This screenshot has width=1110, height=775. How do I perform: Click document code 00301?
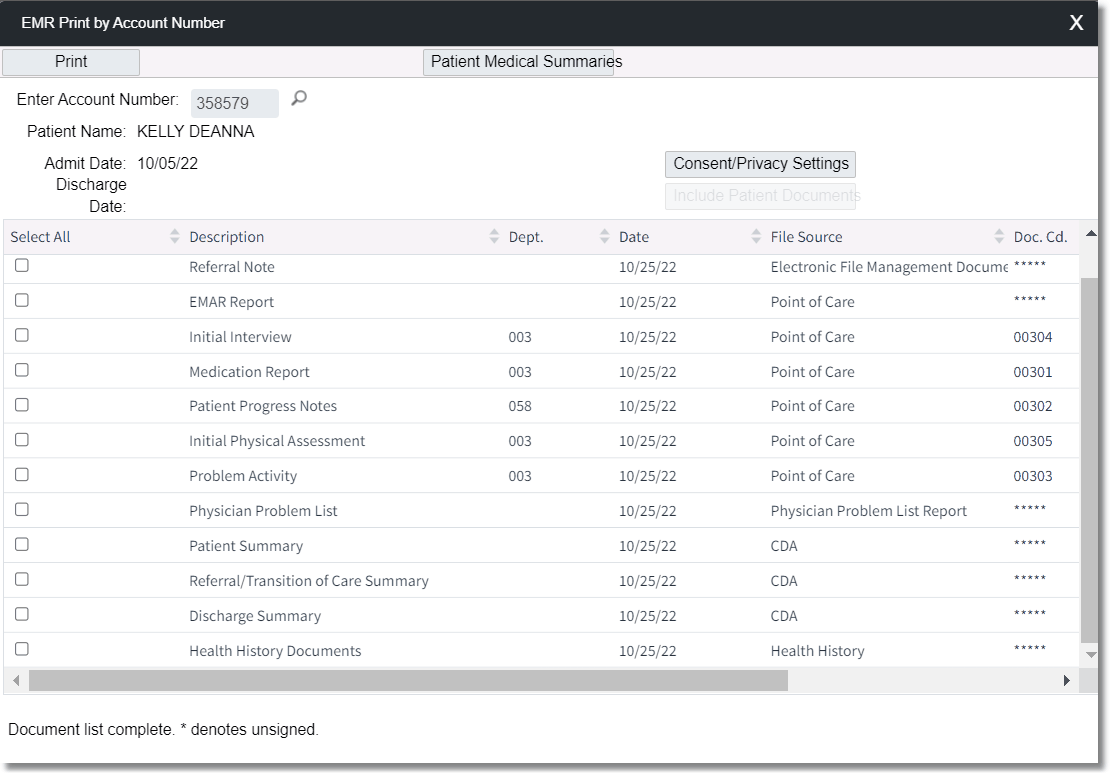click(1033, 372)
